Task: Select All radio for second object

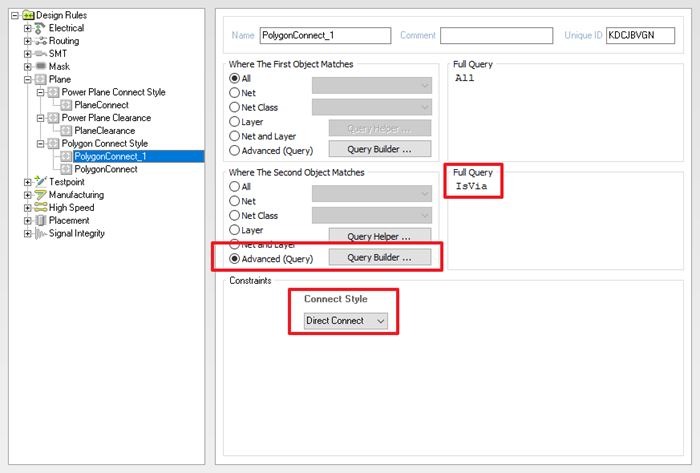Action: pyautogui.click(x=235, y=187)
